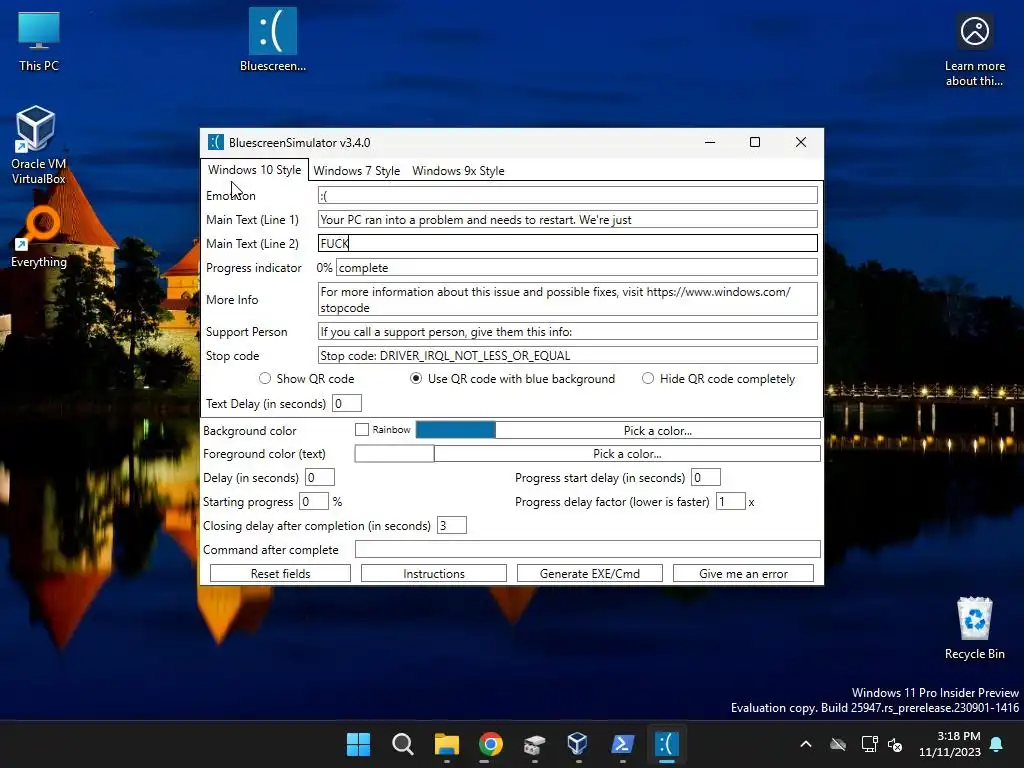This screenshot has height=768, width=1024.
Task: Open Recycle Bin desktop icon
Action: click(x=974, y=628)
